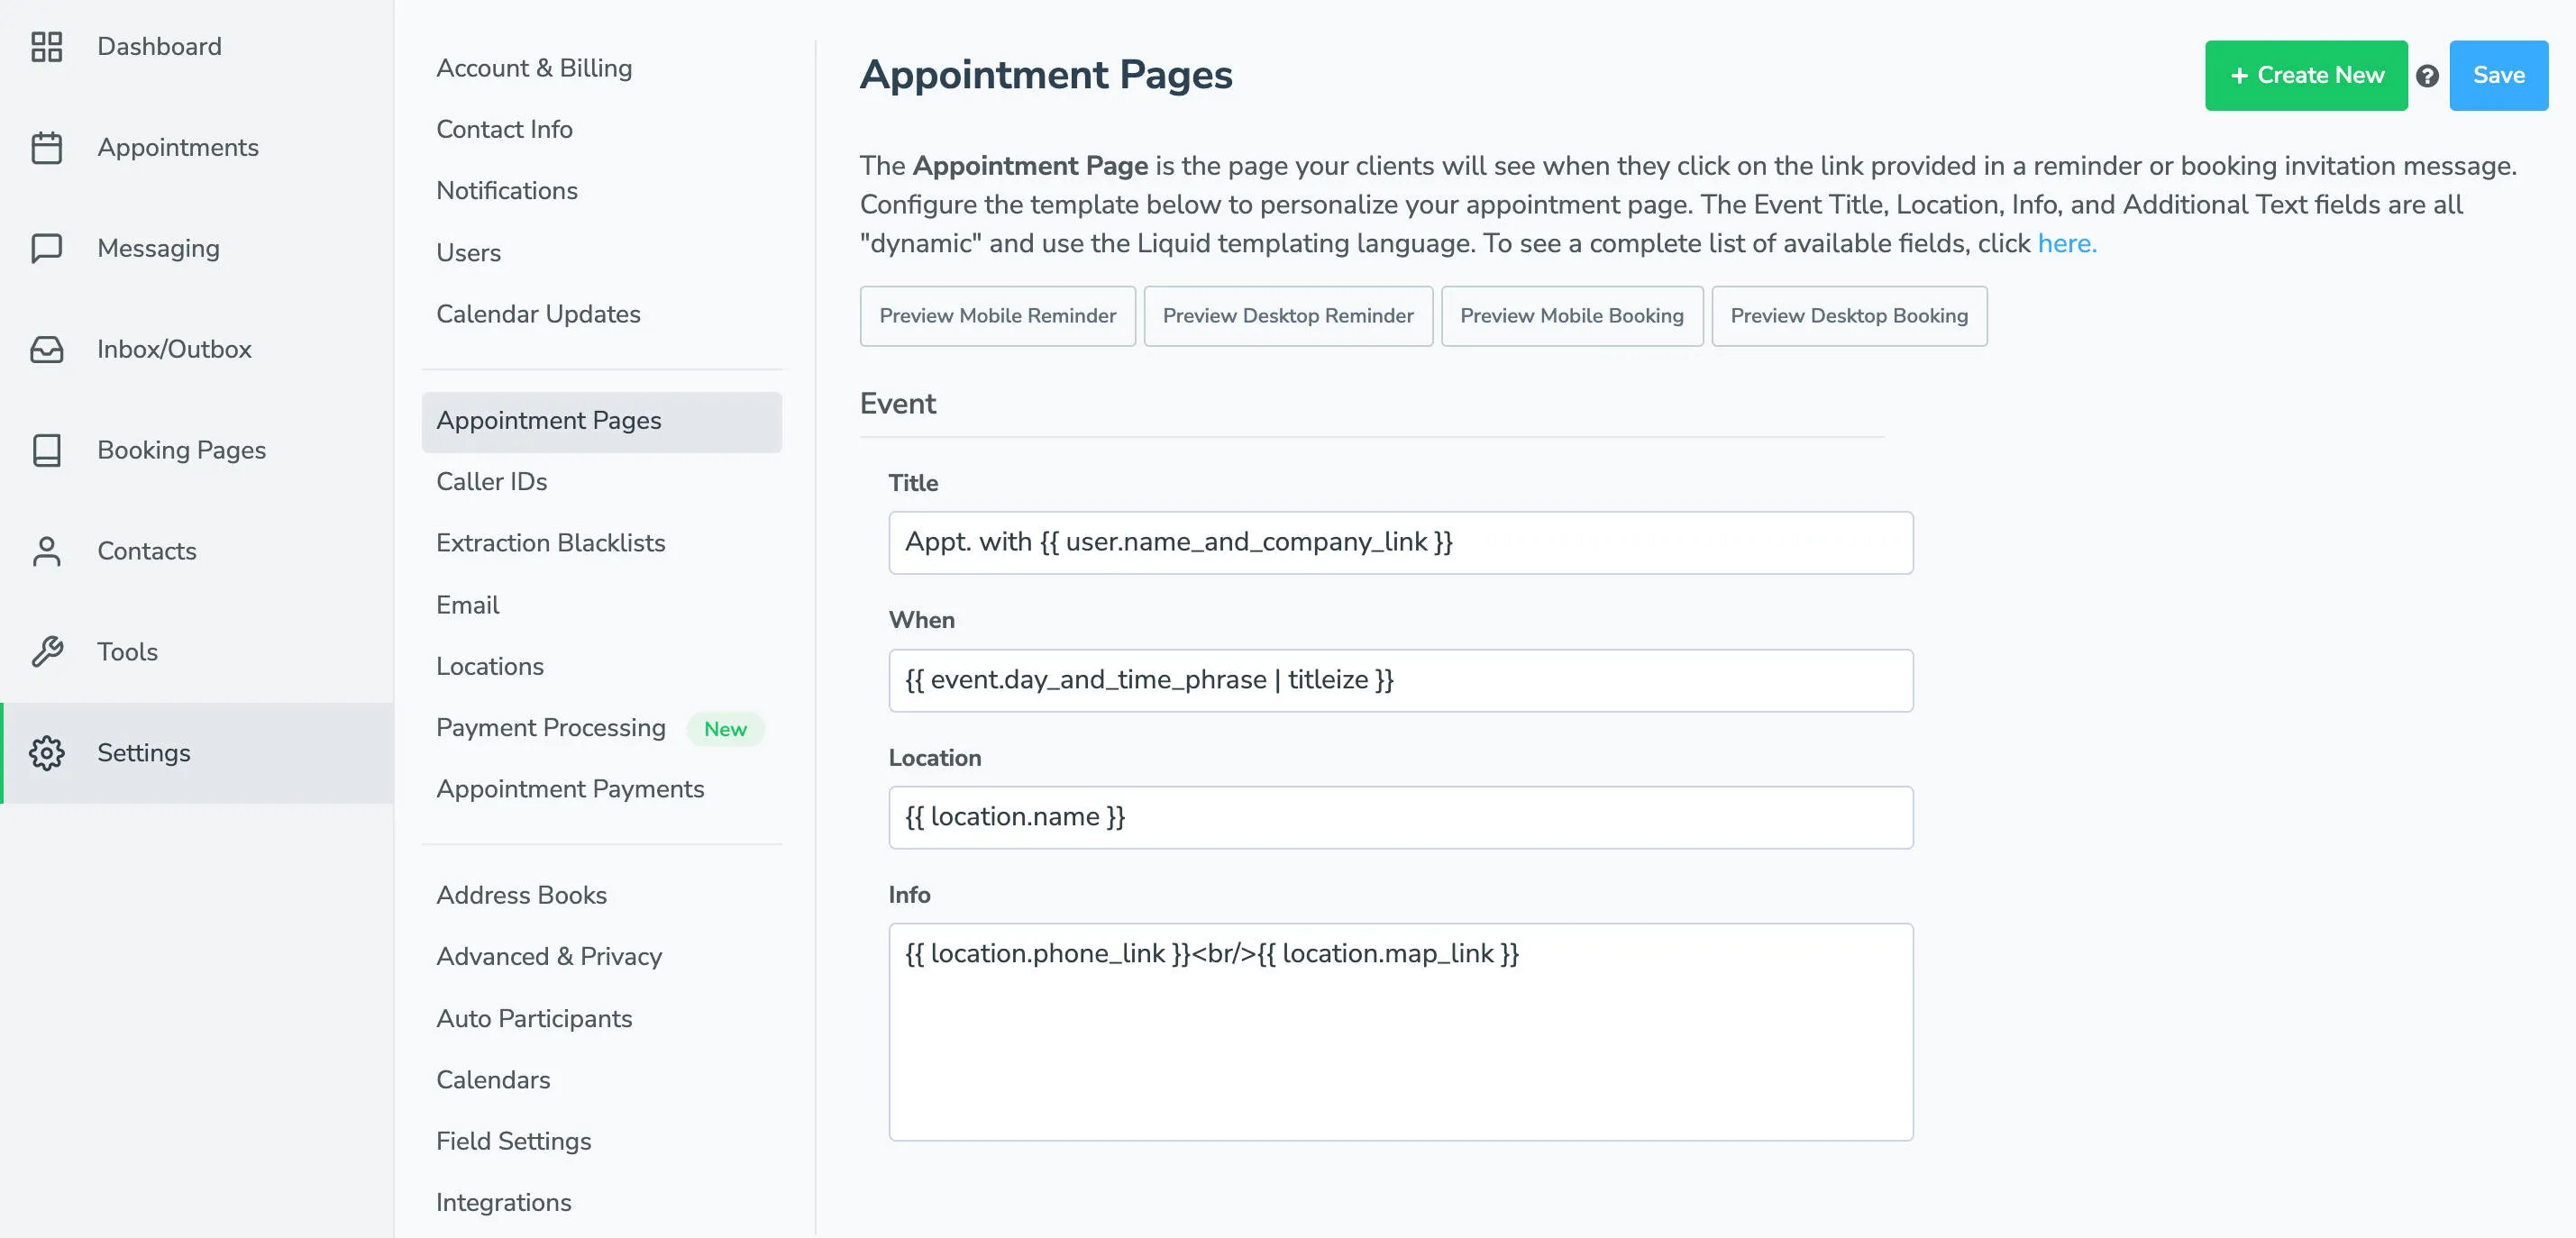
Task: Open Tools via the wrench icon
Action: (47, 651)
